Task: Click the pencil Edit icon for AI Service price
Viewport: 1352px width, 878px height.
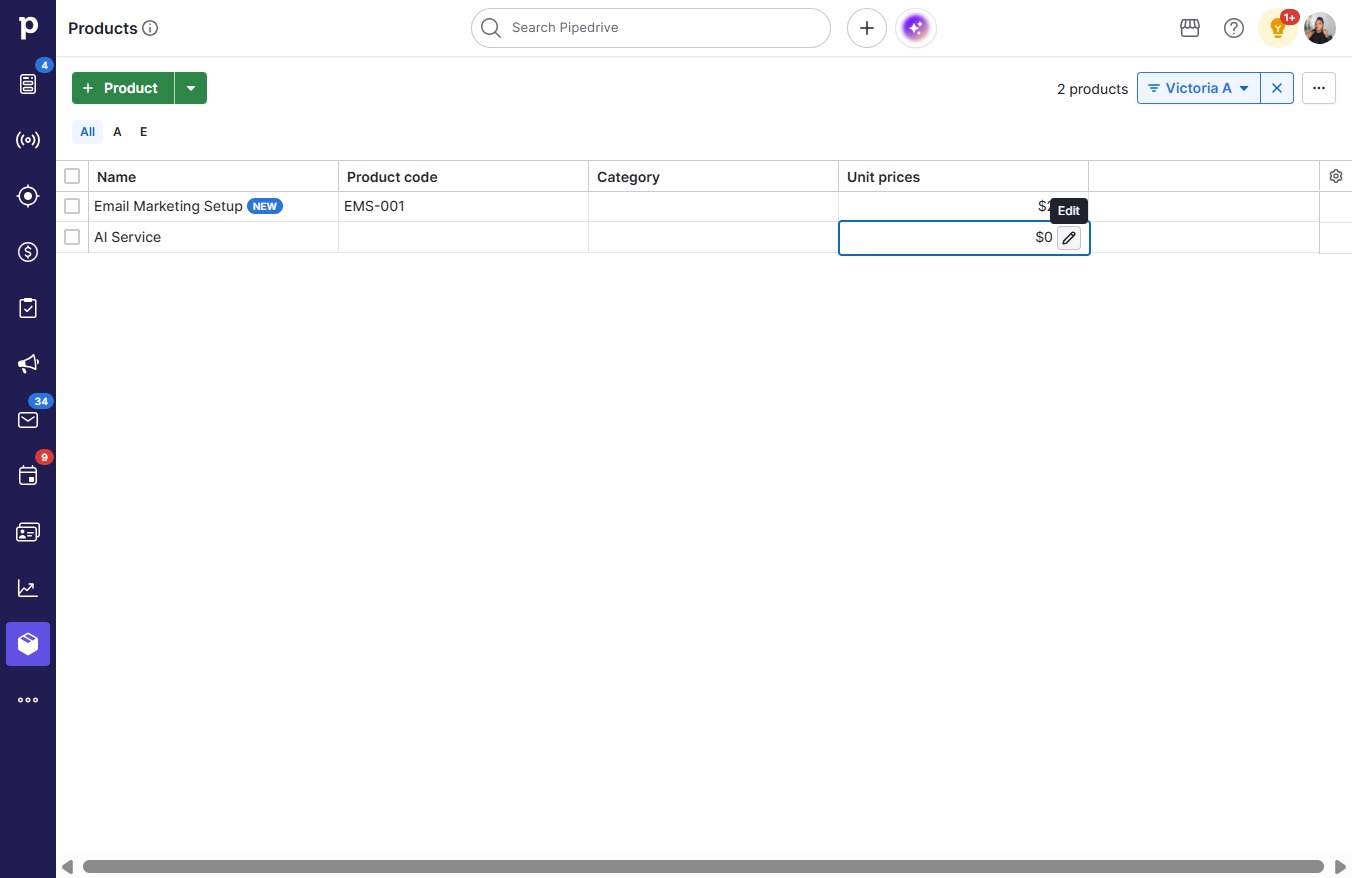Action: (x=1069, y=238)
